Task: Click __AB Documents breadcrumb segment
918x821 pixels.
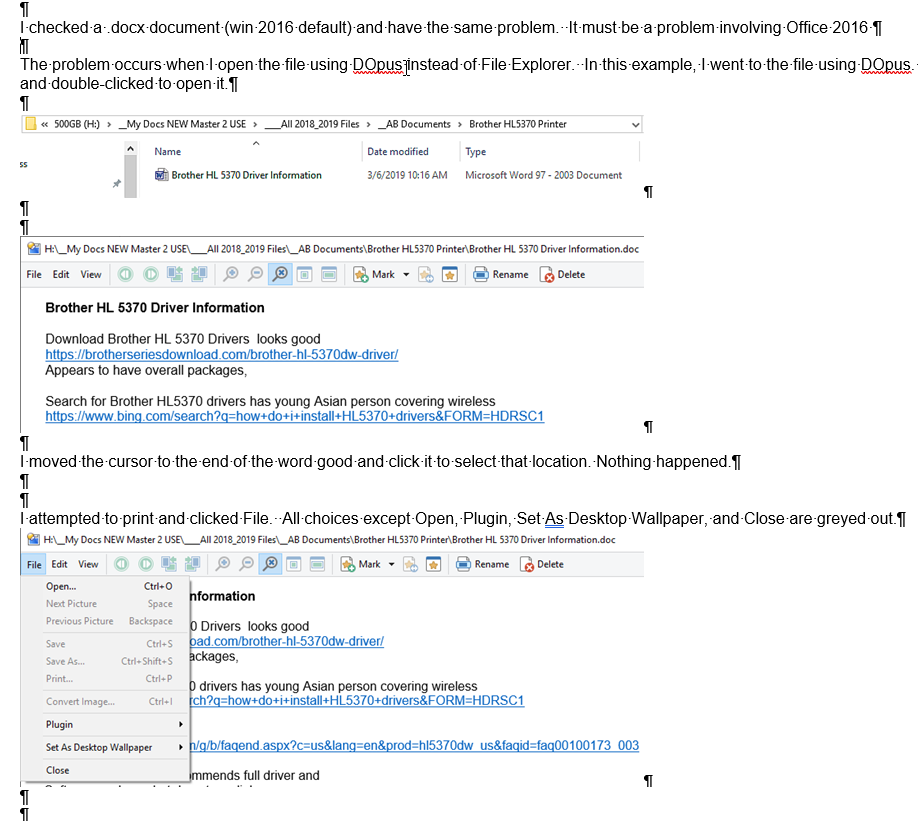Action: (415, 124)
